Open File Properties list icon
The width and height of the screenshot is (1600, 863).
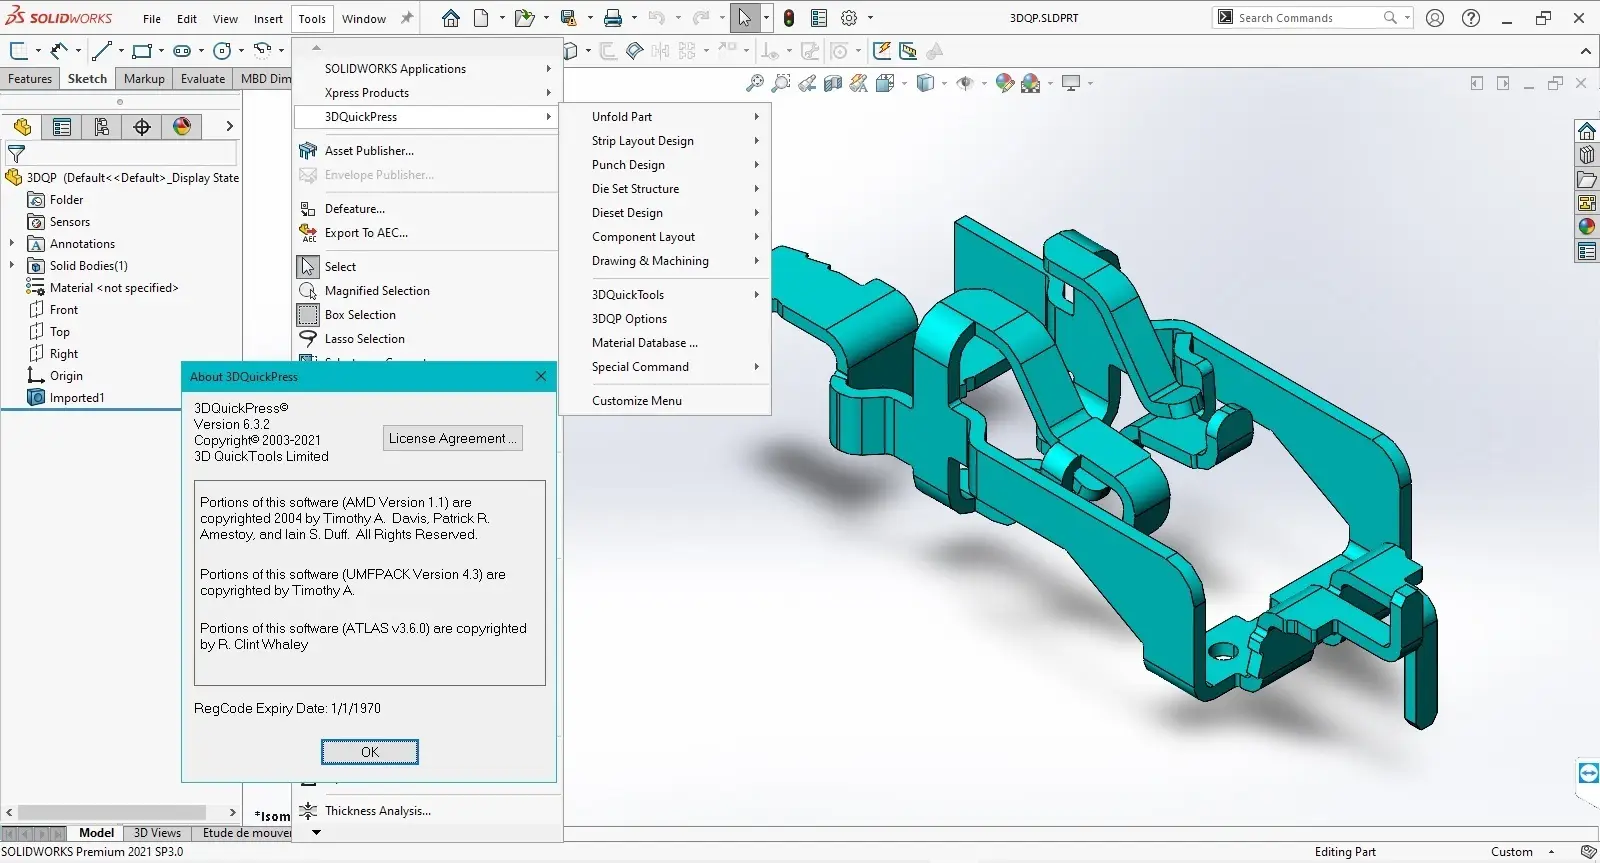point(819,18)
